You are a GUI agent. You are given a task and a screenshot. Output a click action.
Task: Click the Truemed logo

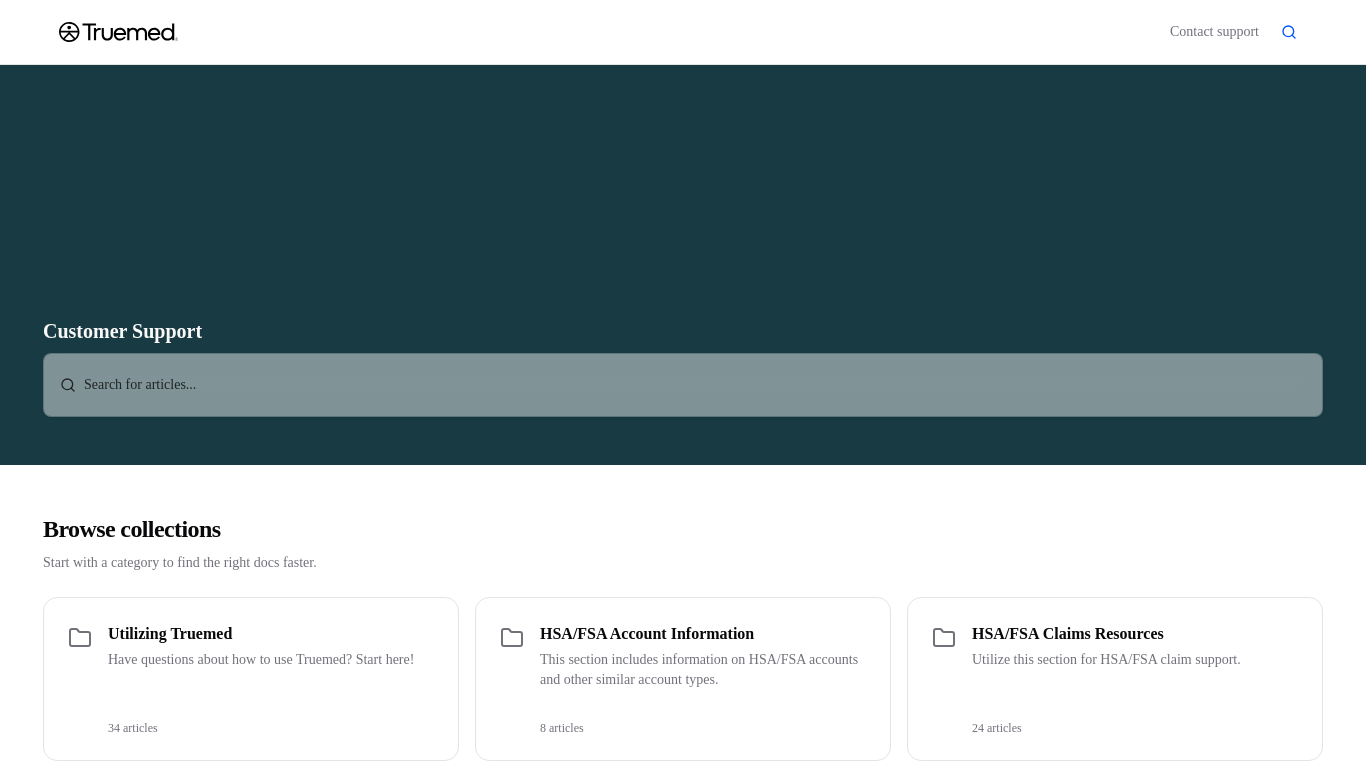tap(118, 32)
